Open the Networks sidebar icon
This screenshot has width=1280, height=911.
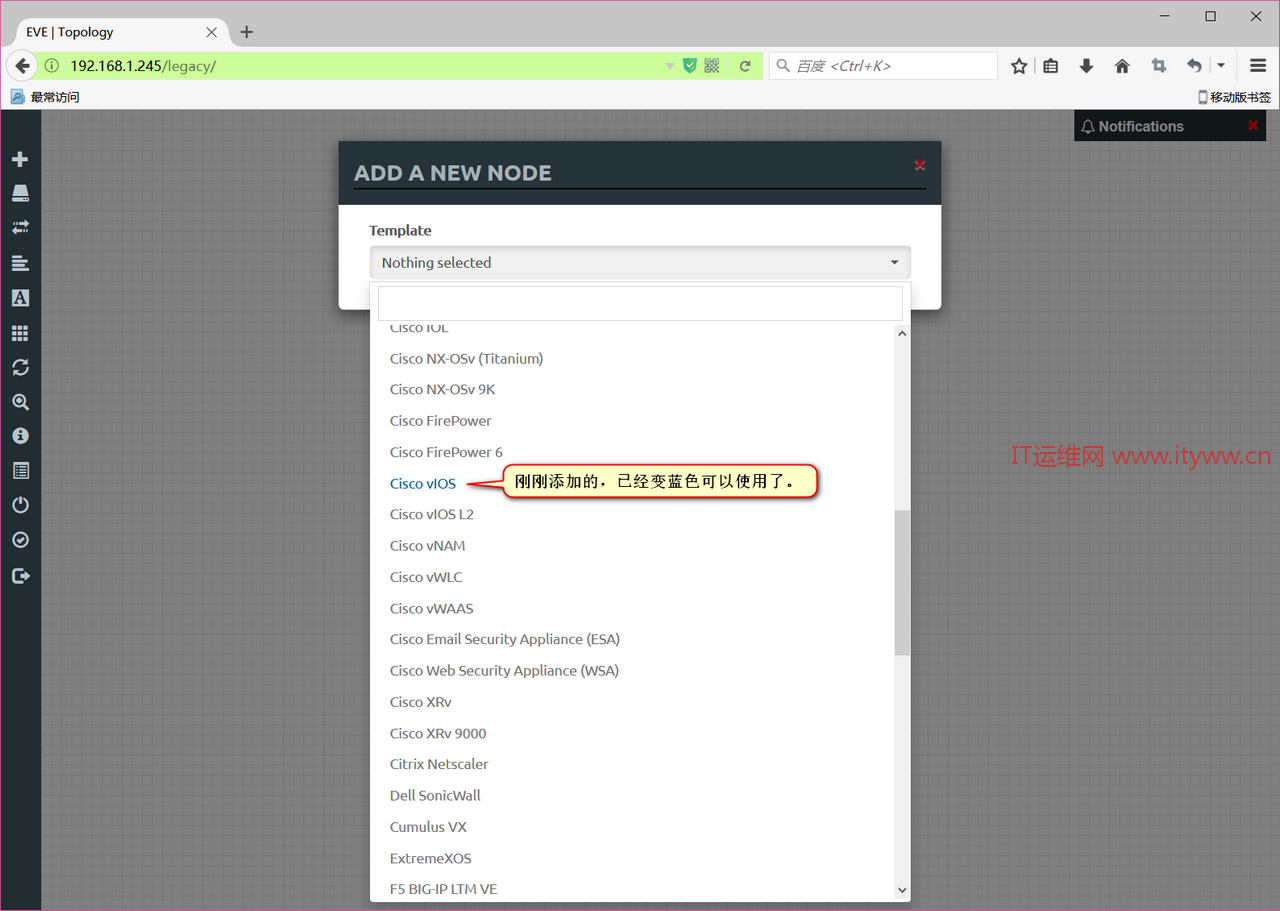click(x=20, y=228)
